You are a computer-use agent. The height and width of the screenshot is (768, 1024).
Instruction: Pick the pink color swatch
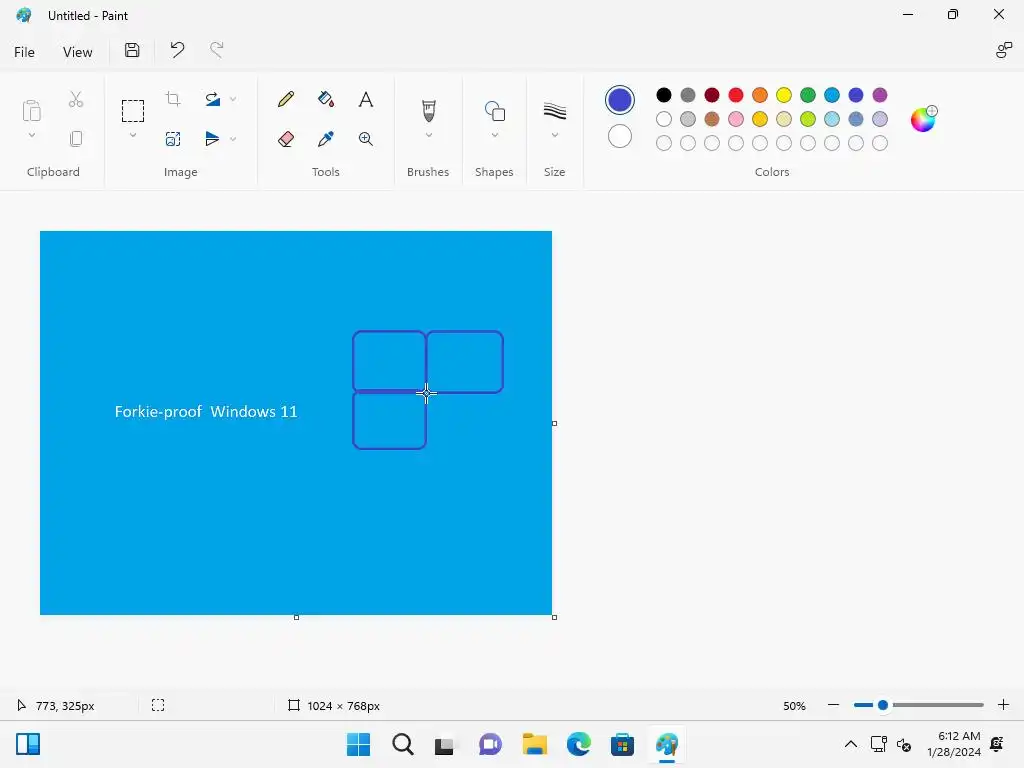(x=736, y=119)
